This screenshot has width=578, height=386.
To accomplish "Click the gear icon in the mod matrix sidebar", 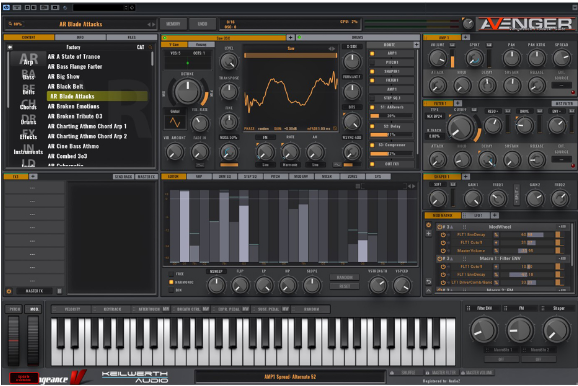I will [428, 225].
